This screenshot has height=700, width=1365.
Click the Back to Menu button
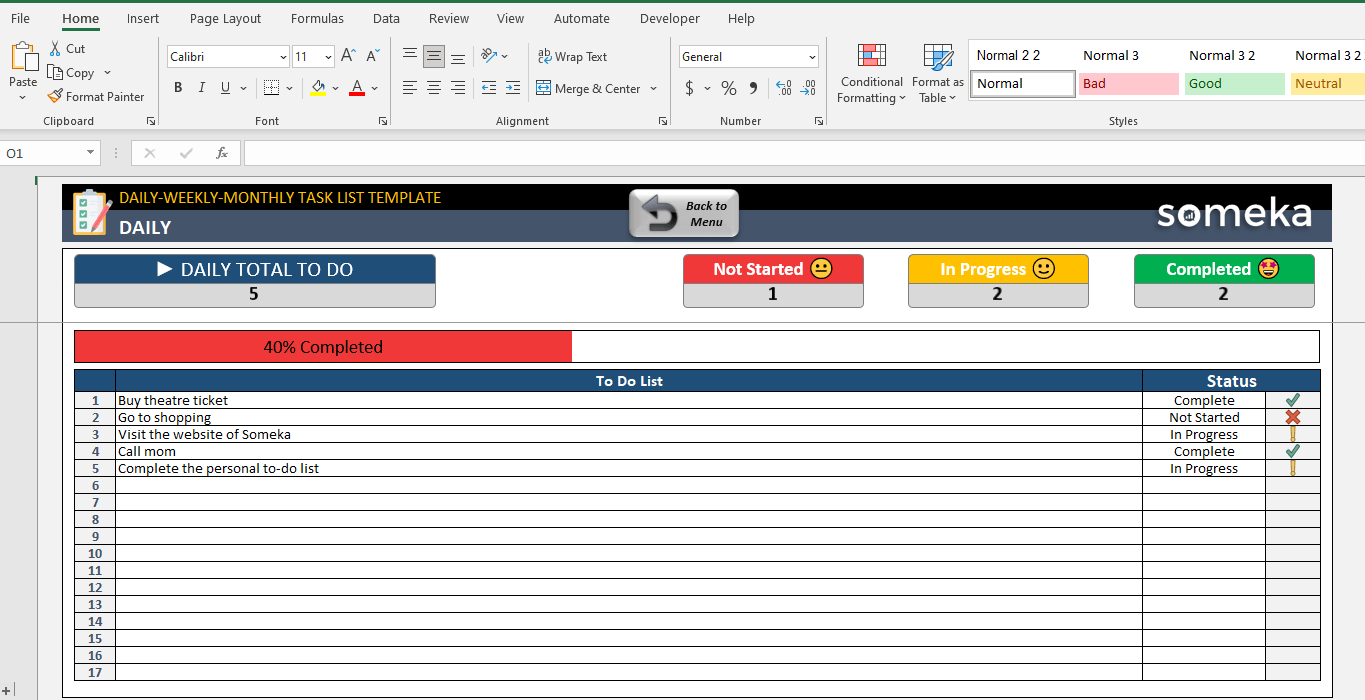(x=684, y=212)
